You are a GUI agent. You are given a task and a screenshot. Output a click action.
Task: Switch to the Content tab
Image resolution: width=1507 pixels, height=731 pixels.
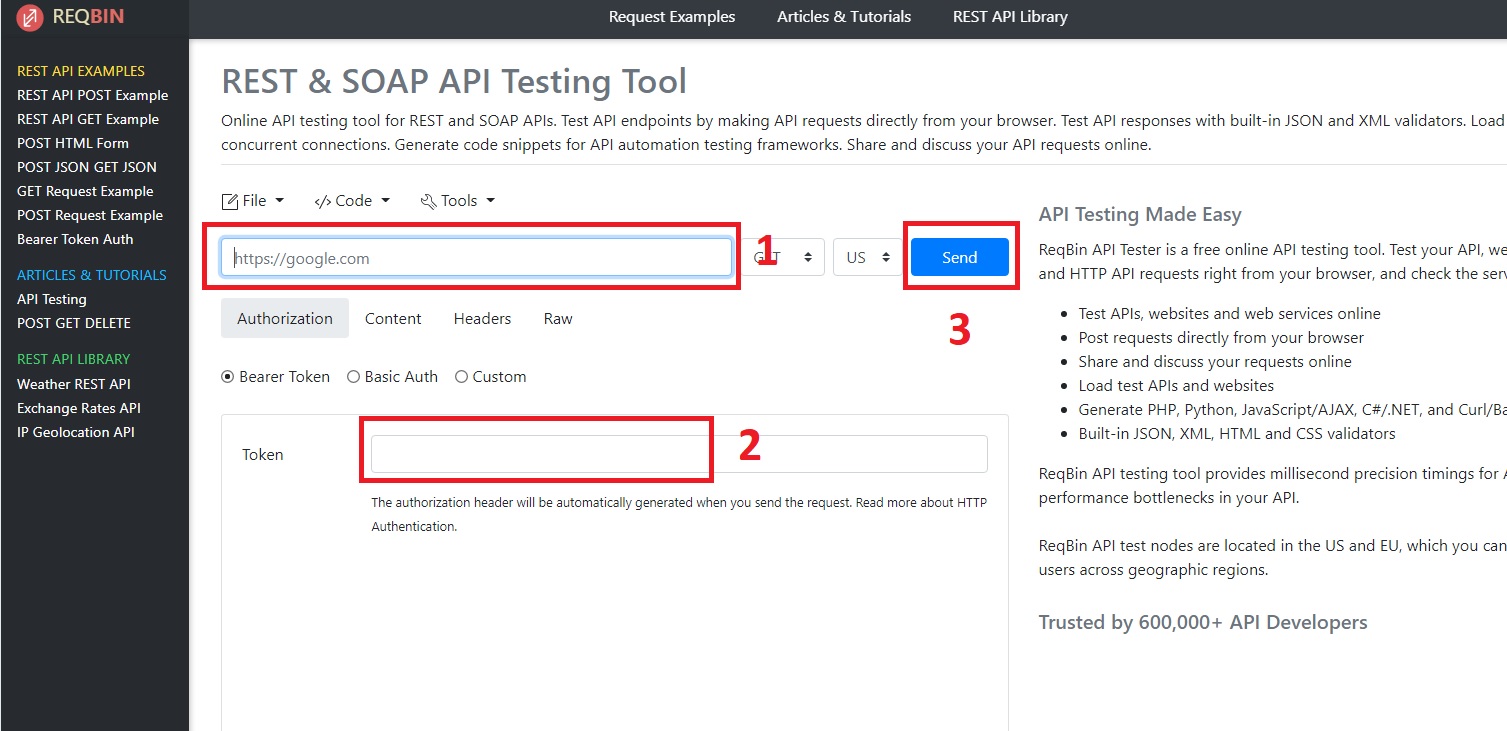[x=393, y=319]
